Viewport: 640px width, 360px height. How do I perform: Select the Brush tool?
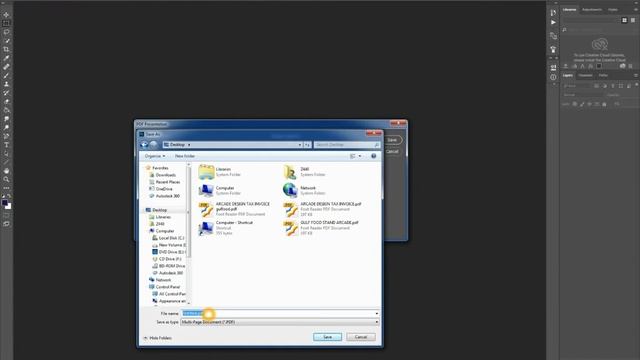point(6,75)
